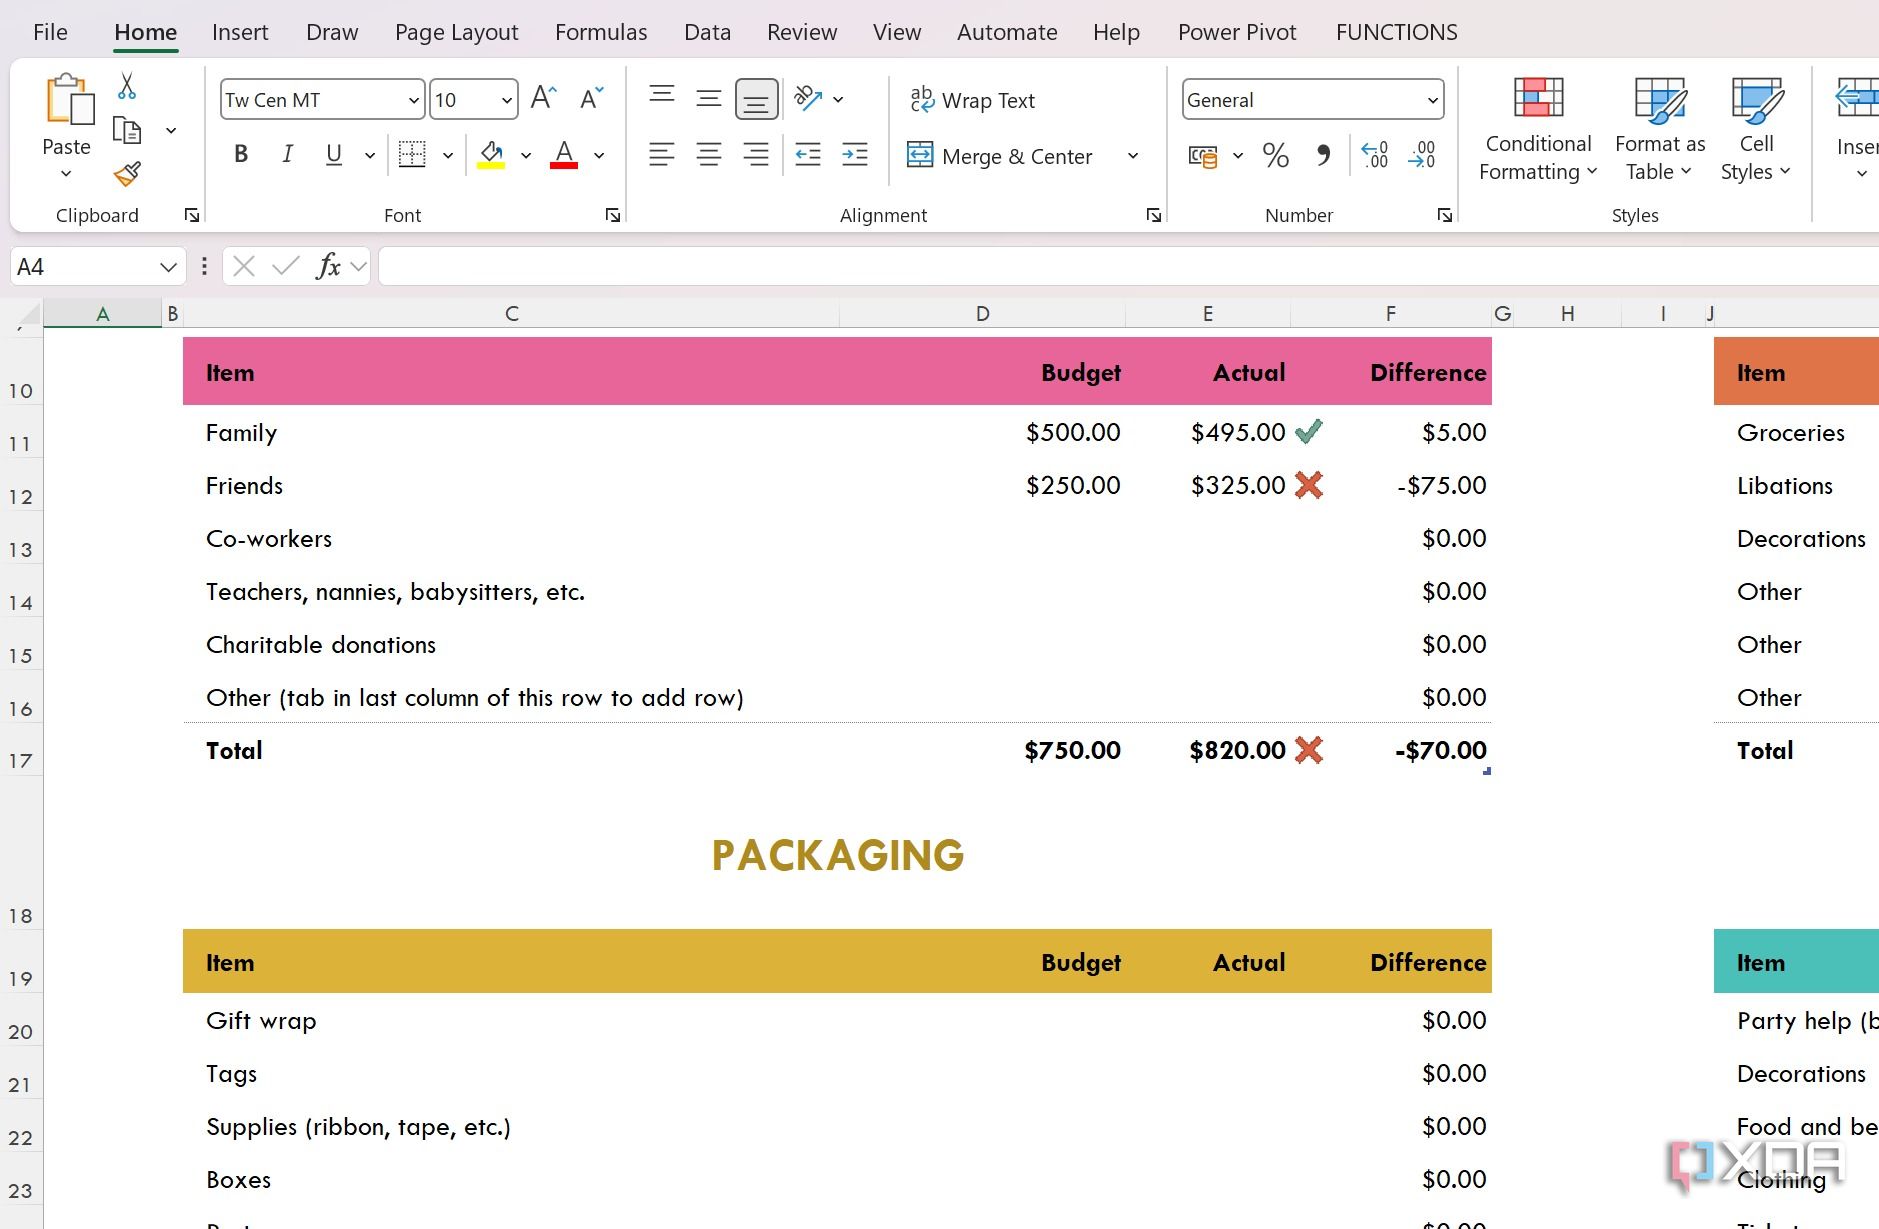Switch to the Page Layout tab
1879x1229 pixels.
(456, 32)
